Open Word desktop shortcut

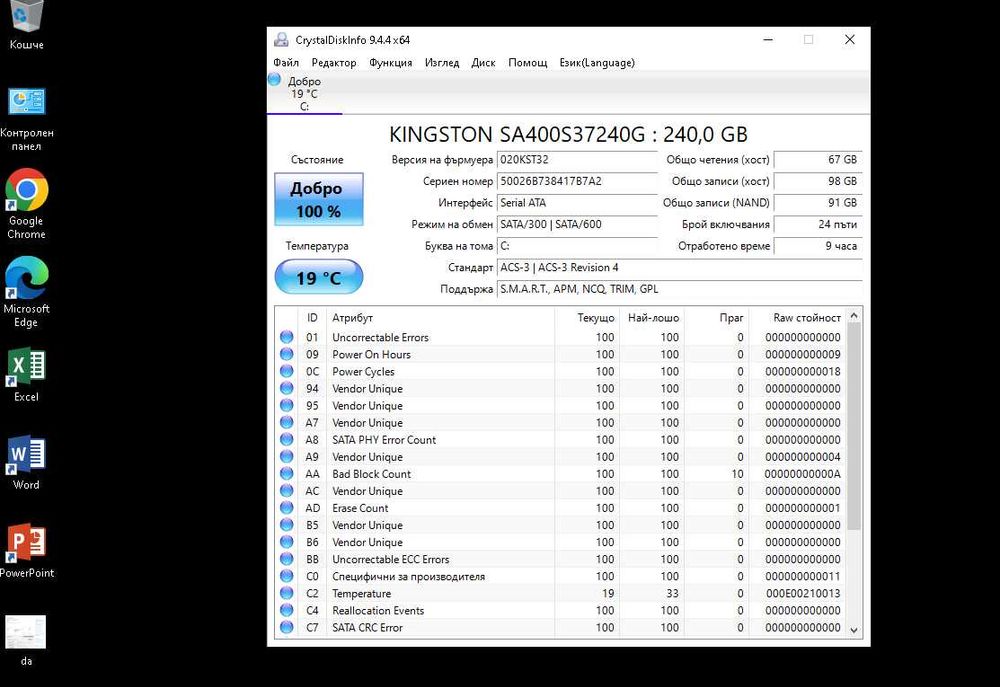[x=27, y=463]
